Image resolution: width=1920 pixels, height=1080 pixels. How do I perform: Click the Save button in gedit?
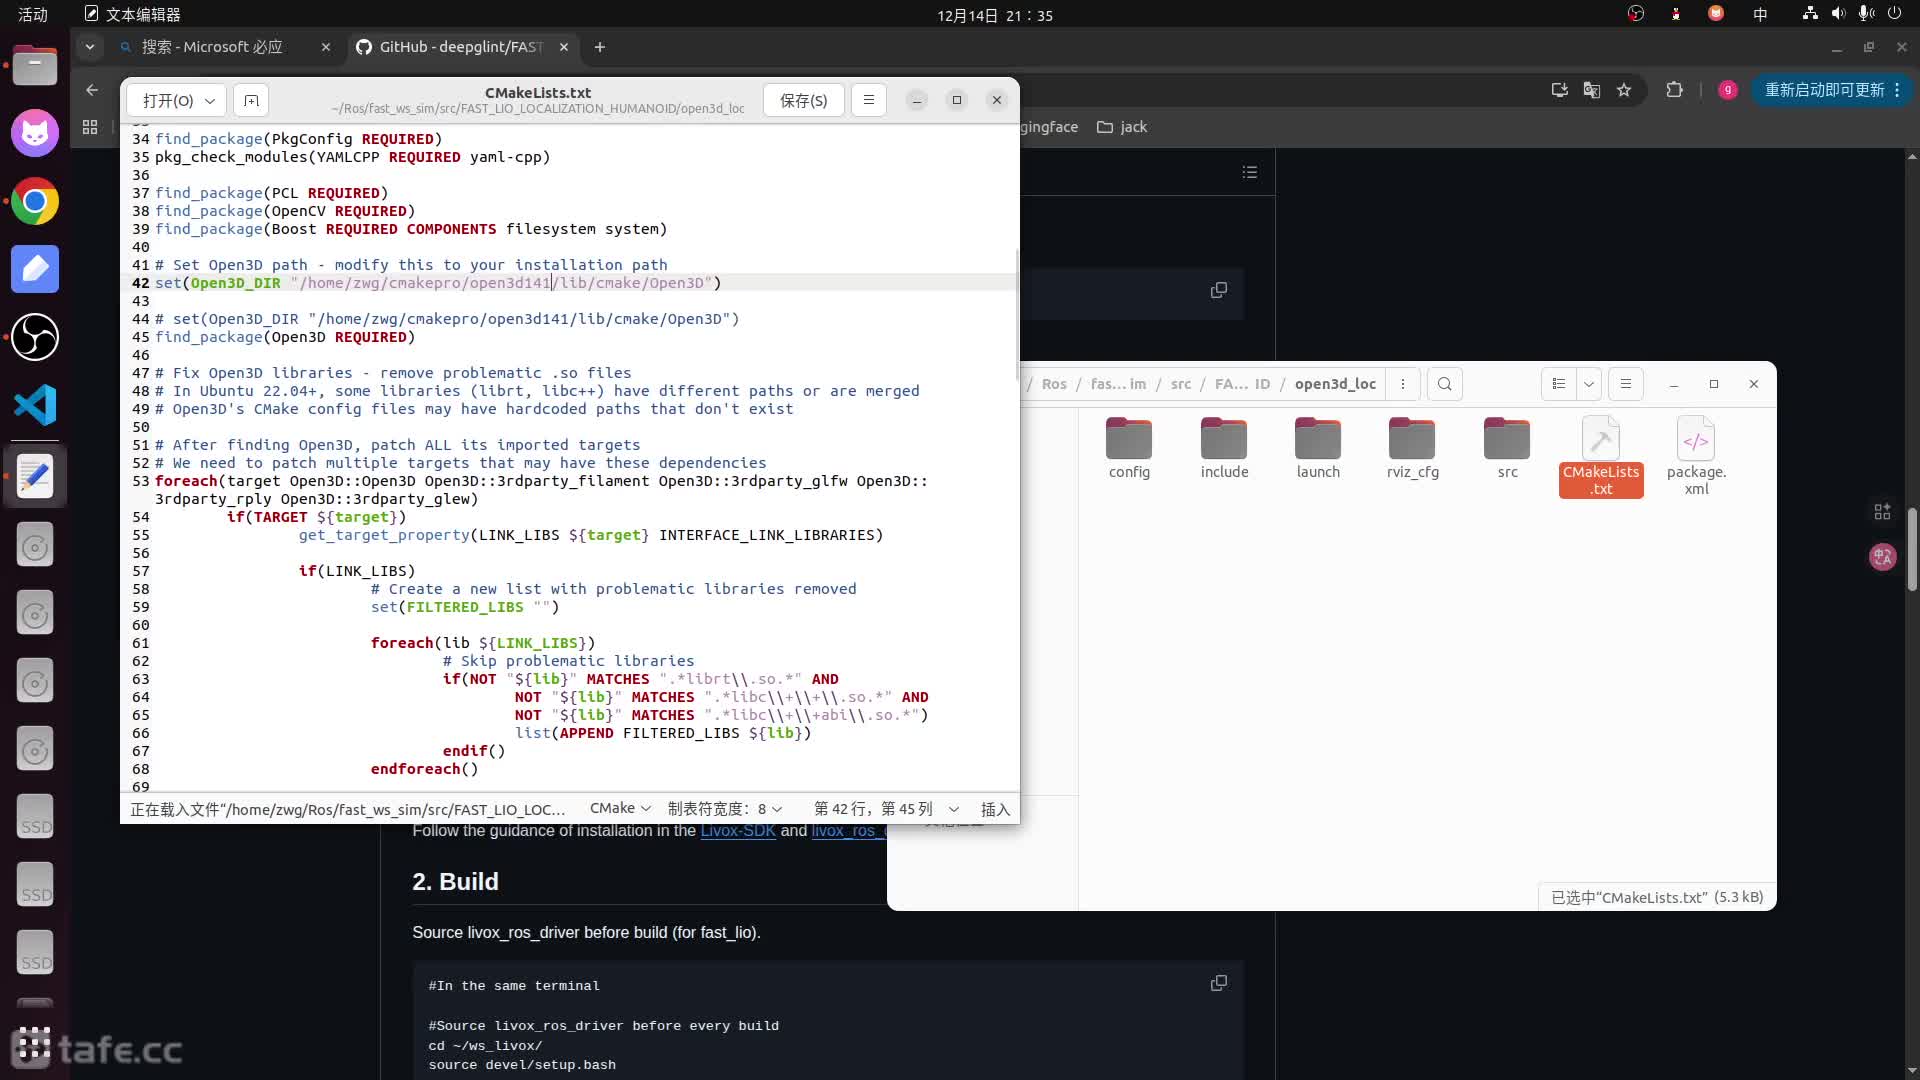click(803, 100)
